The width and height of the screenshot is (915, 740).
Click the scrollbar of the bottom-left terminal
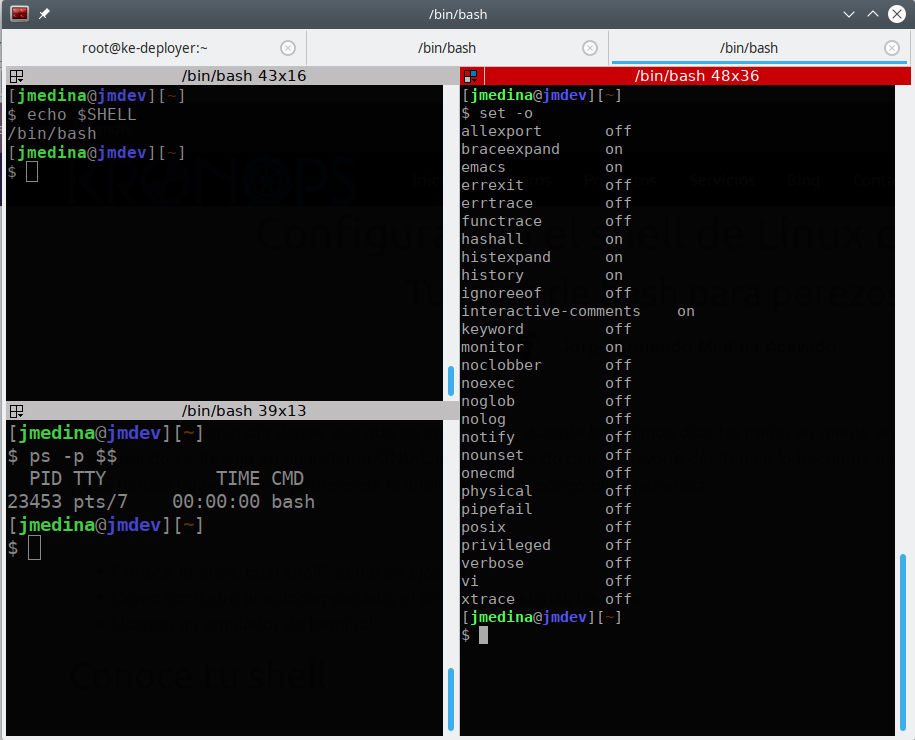pyautogui.click(x=451, y=700)
